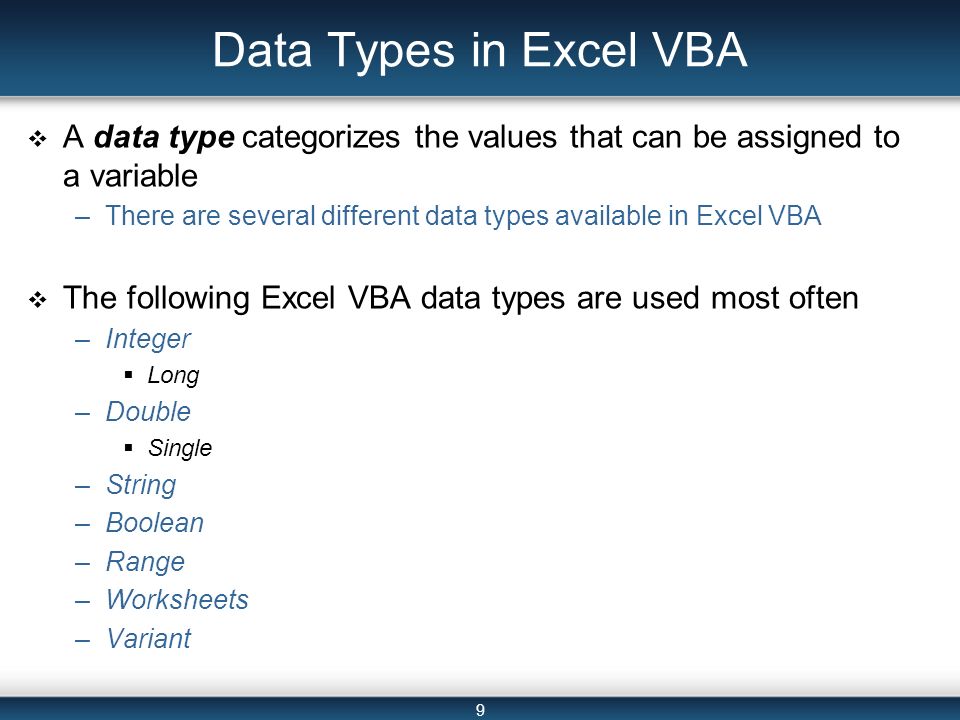Screen dimensions: 960x720
Task: Click the square bullet beside Long
Action: (129, 375)
